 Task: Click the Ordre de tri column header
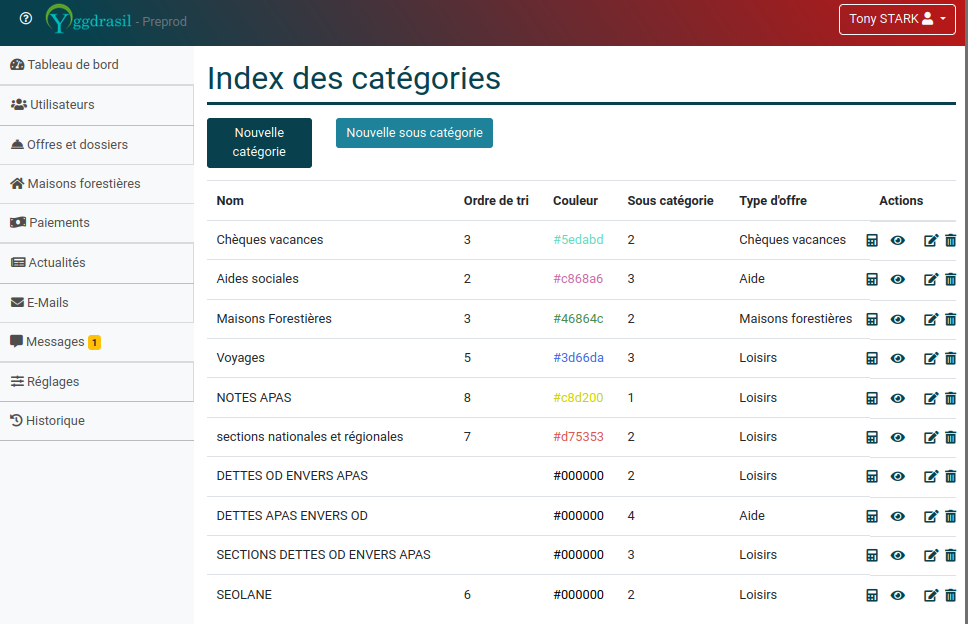pos(496,201)
